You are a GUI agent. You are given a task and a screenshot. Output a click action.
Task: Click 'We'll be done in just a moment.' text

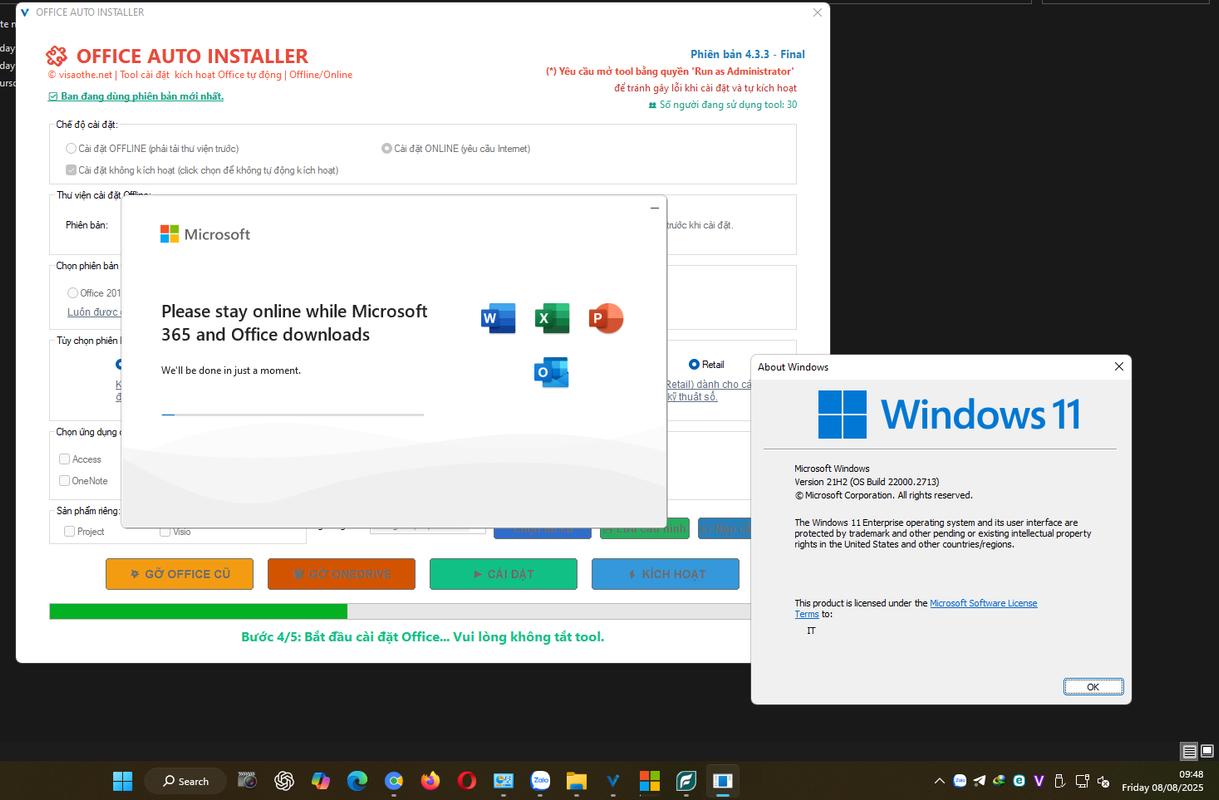pyautogui.click(x=231, y=370)
